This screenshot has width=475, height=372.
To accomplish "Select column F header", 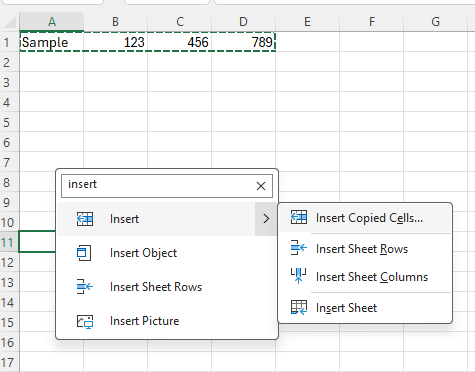I will point(372,22).
